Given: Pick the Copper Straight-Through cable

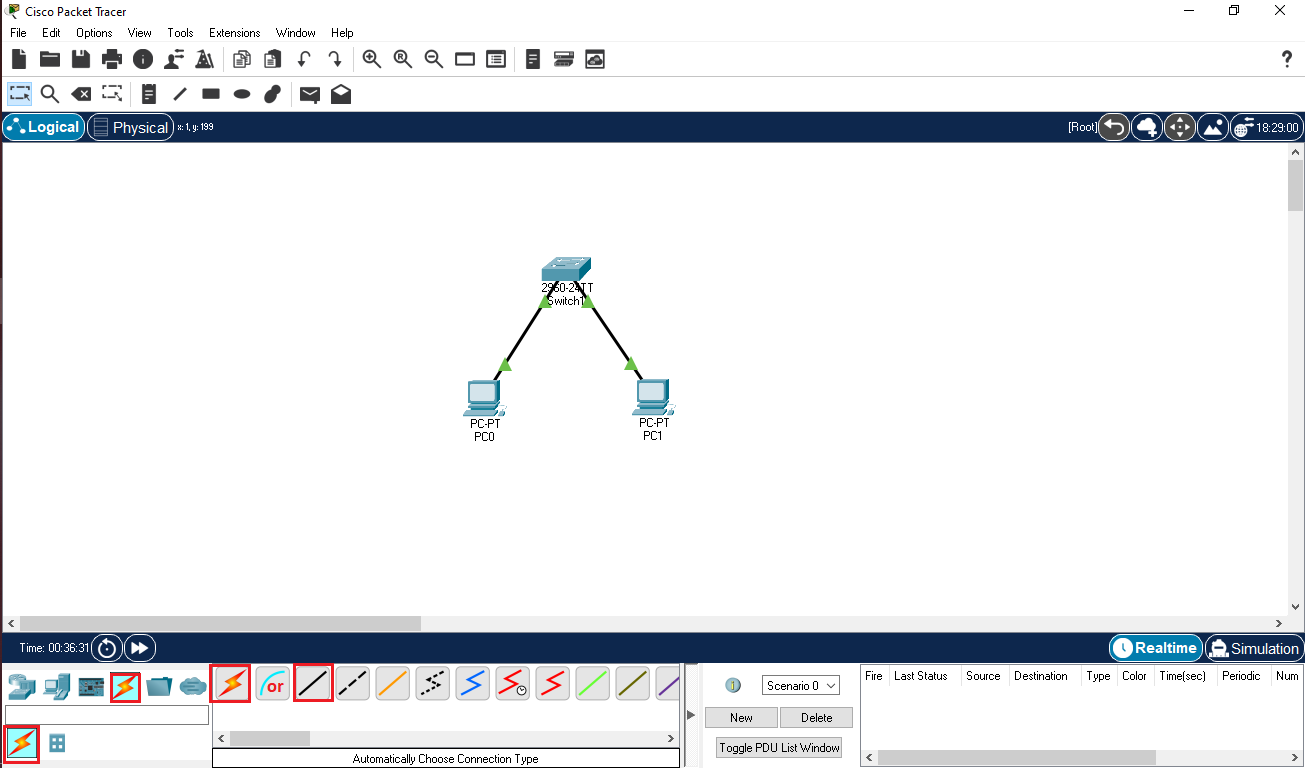Looking at the screenshot, I should pos(313,684).
